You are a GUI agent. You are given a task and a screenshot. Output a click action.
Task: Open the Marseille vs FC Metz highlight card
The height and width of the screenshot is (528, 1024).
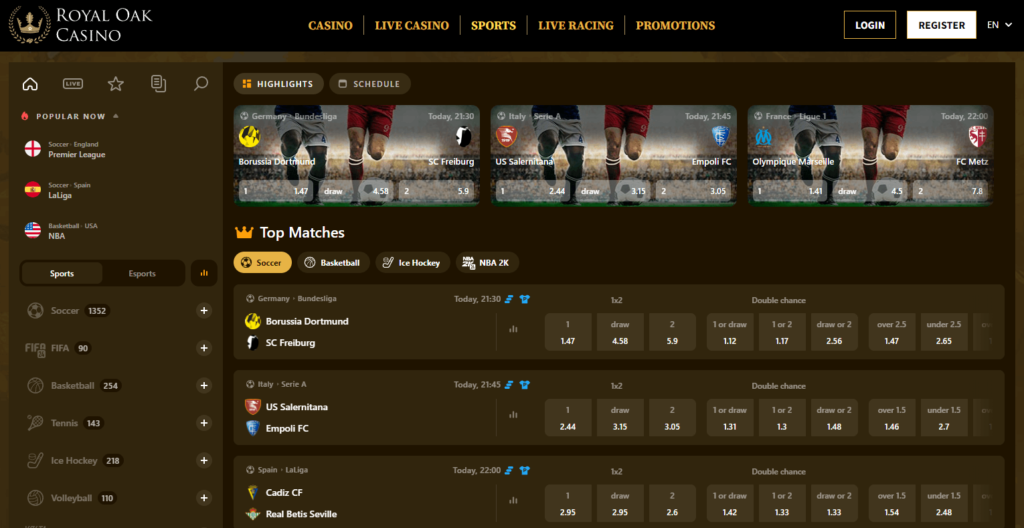tap(871, 156)
